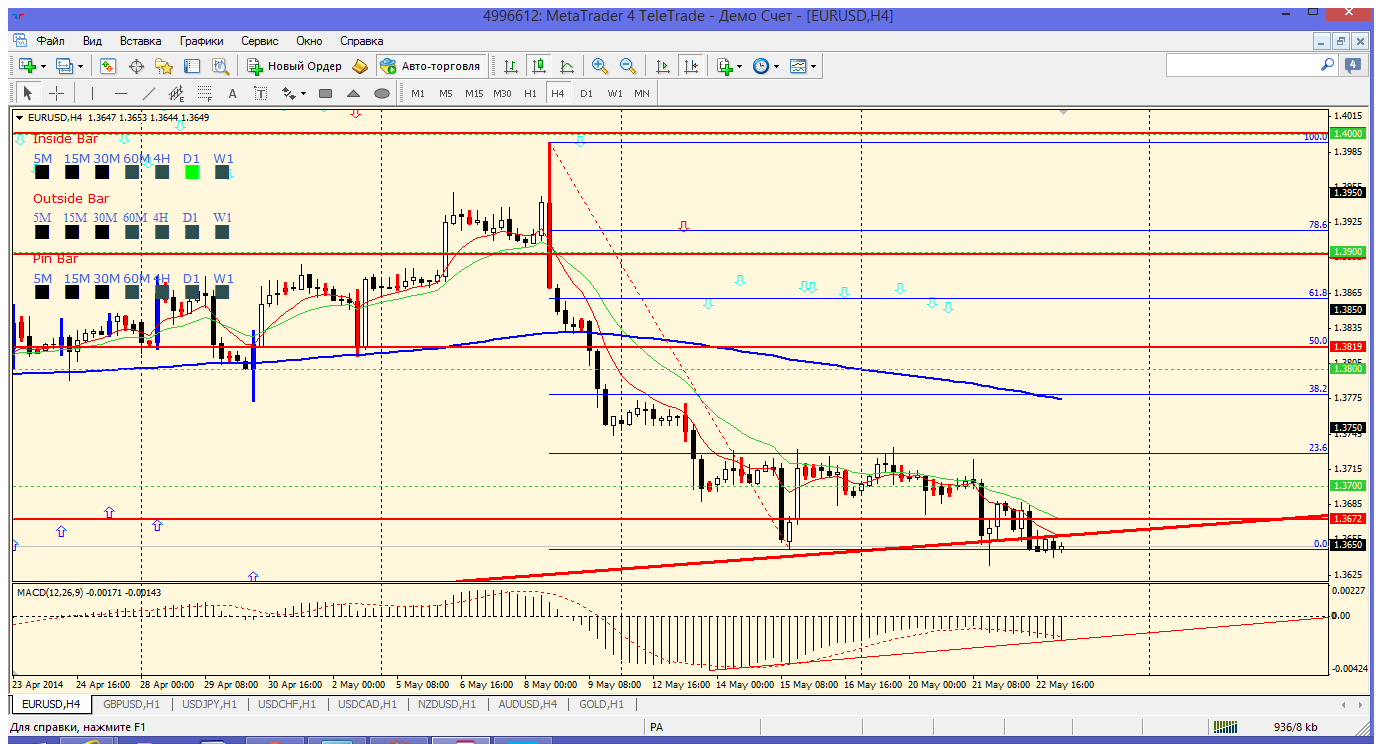
Task: Click the search magnifier icon
Action: [x=1328, y=64]
